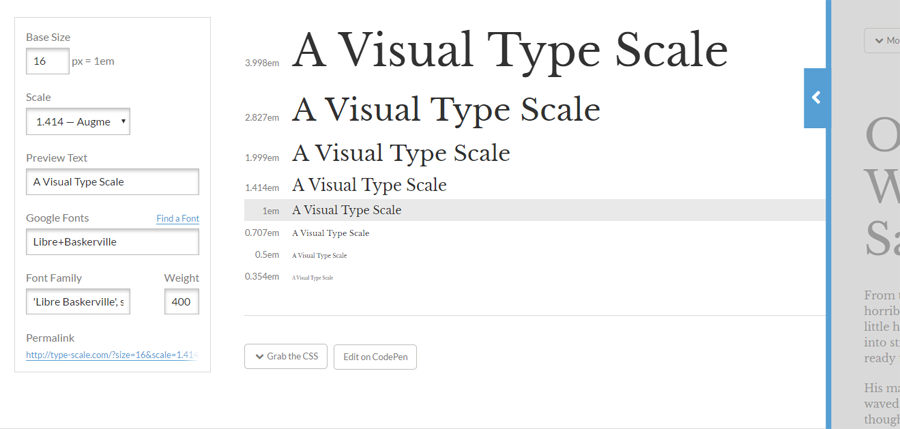Click the Permalink type-scale.com URL
The height and width of the screenshot is (429, 900).
[x=112, y=355]
